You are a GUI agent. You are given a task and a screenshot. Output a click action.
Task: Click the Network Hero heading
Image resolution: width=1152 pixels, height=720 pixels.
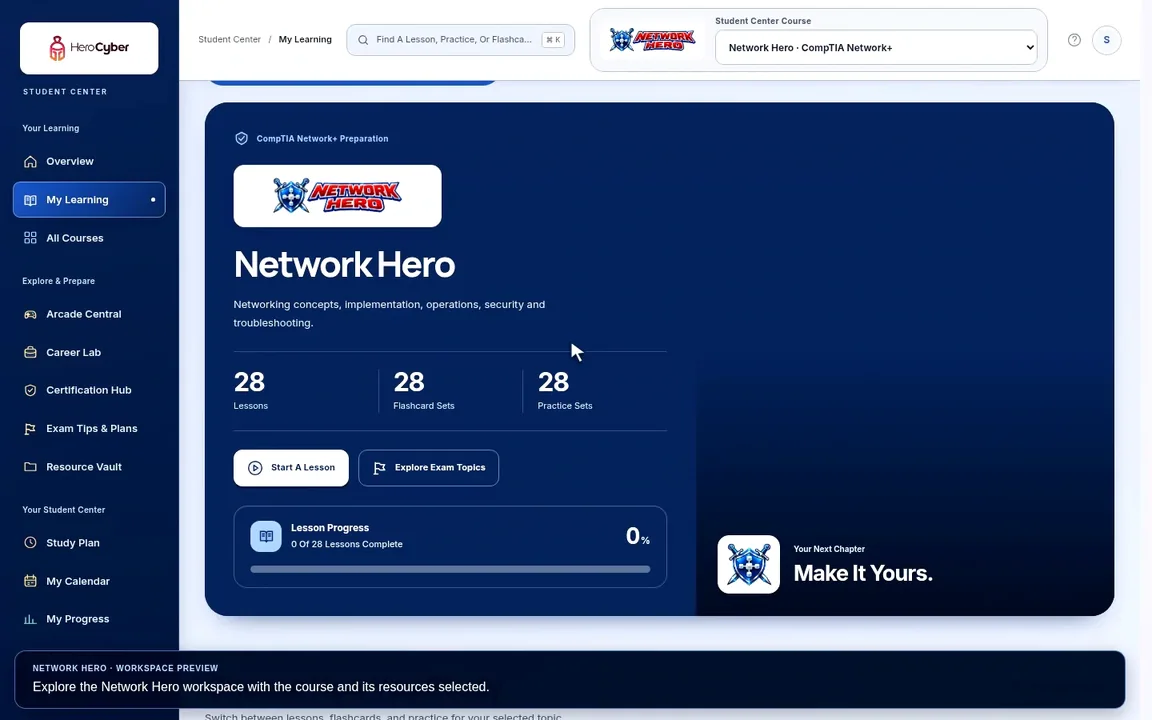click(345, 264)
